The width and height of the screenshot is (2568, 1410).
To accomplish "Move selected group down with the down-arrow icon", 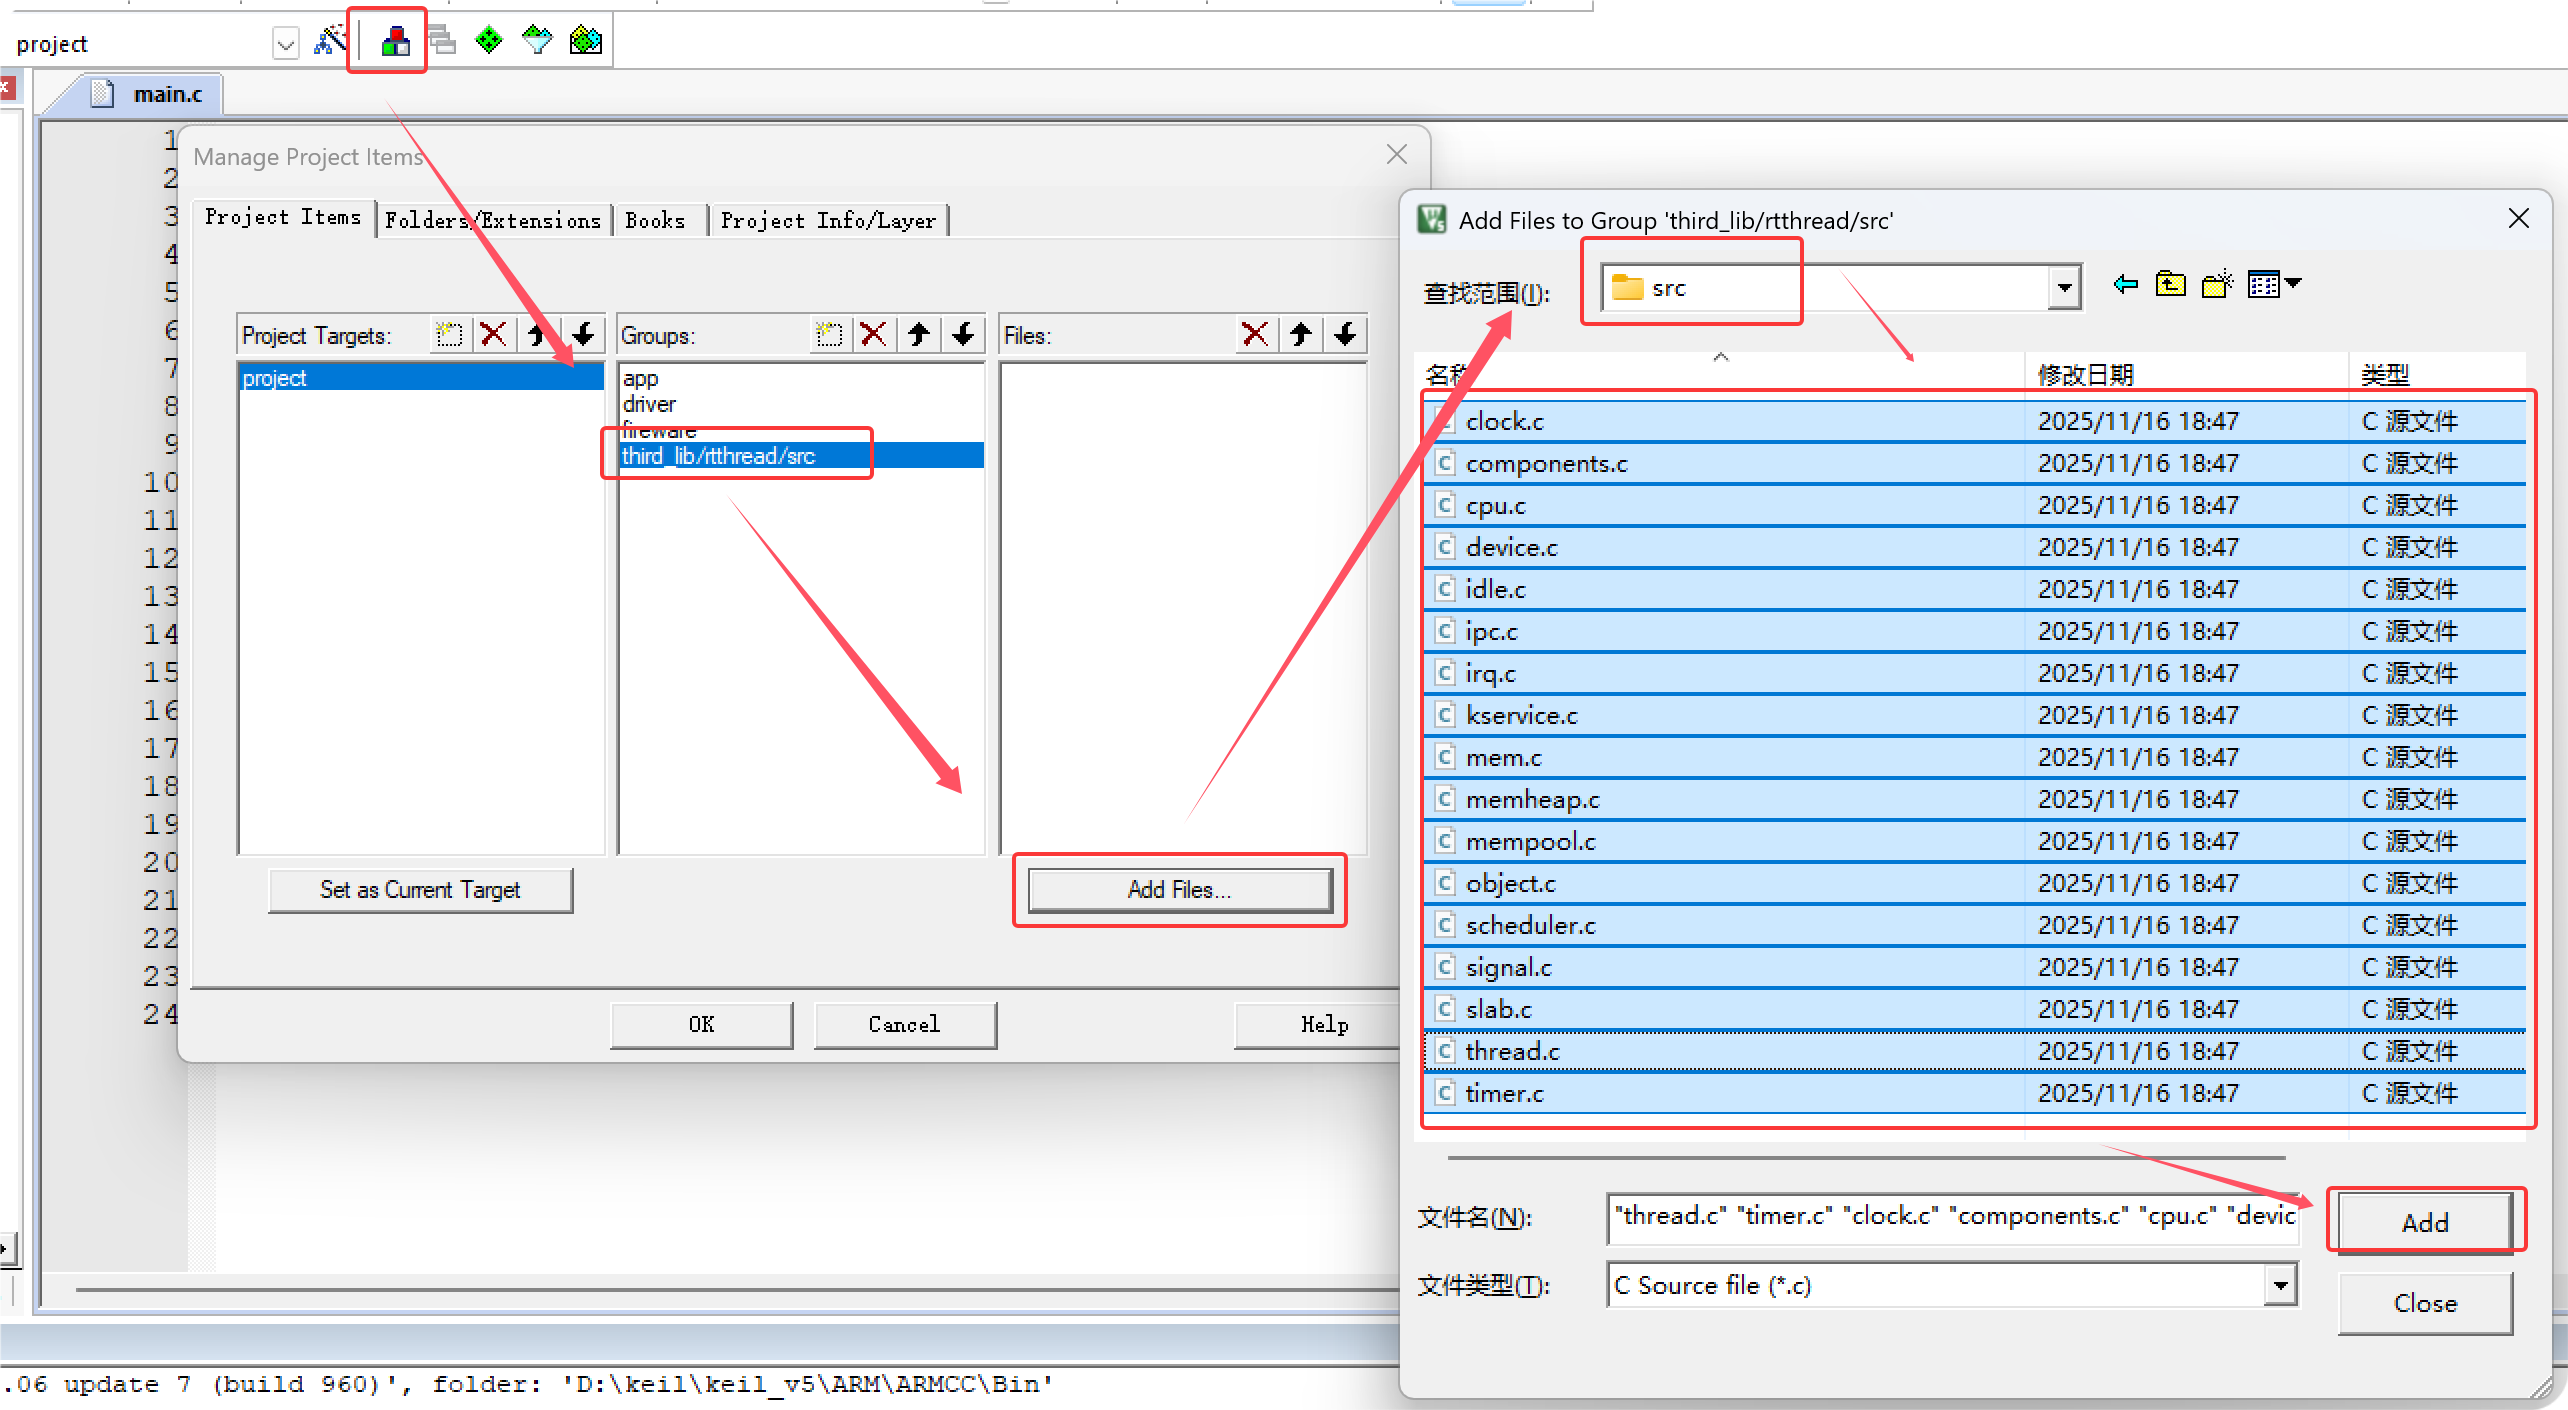I will (963, 334).
